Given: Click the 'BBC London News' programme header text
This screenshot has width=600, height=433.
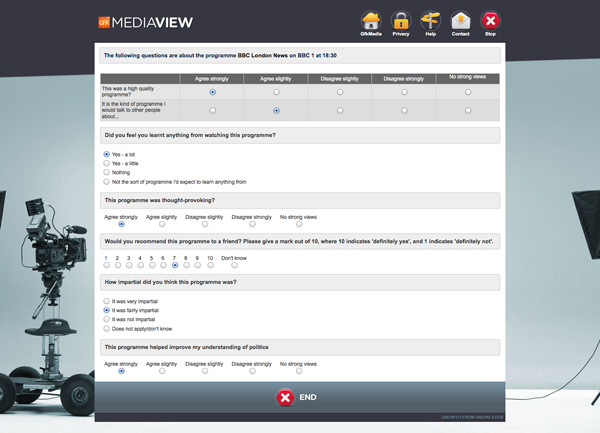Looking at the screenshot, I should coord(262,55).
